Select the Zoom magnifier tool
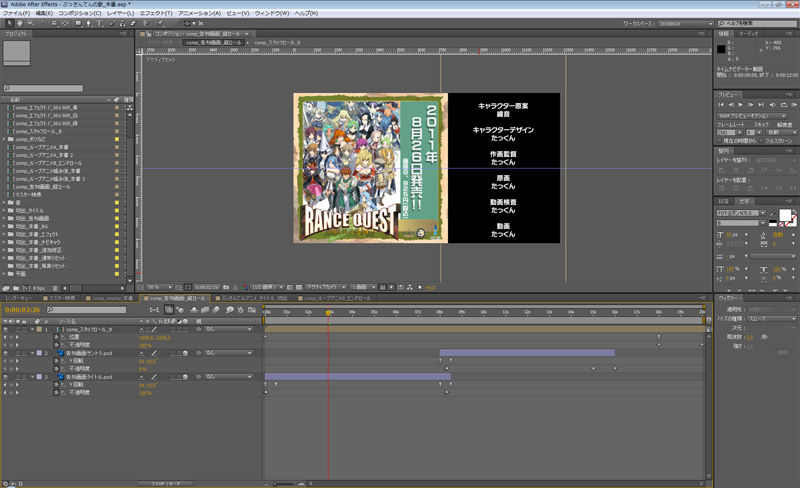 pos(30,22)
